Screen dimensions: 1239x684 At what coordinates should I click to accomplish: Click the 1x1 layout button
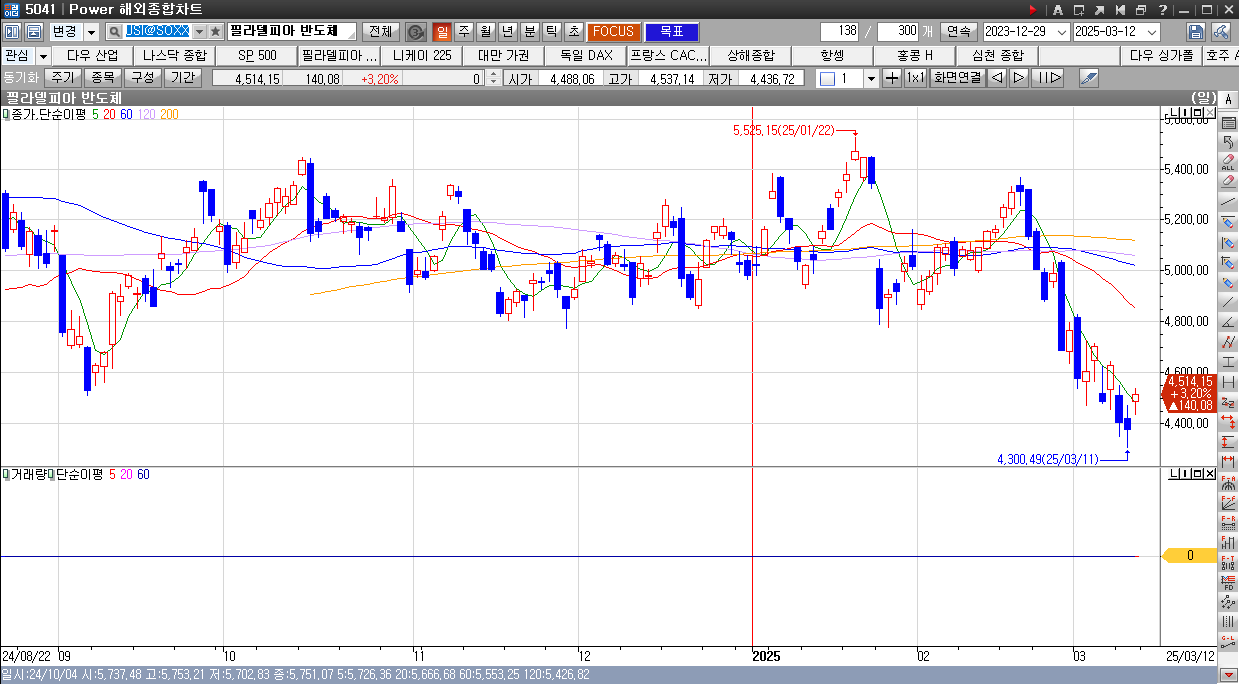click(915, 78)
